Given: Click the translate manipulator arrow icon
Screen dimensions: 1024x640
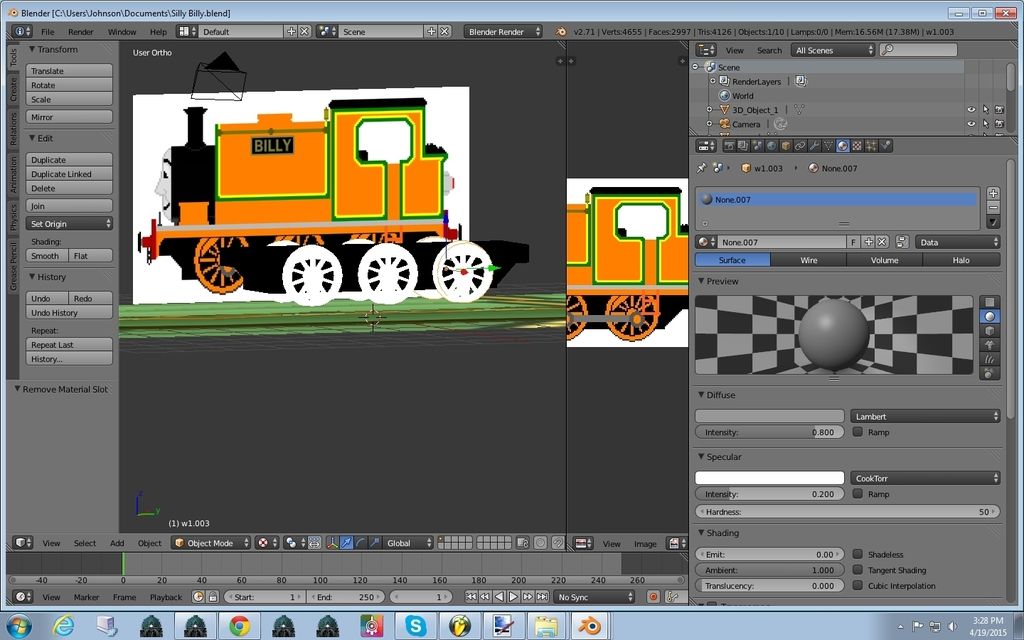Looking at the screenshot, I should pyautogui.click(x=346, y=543).
